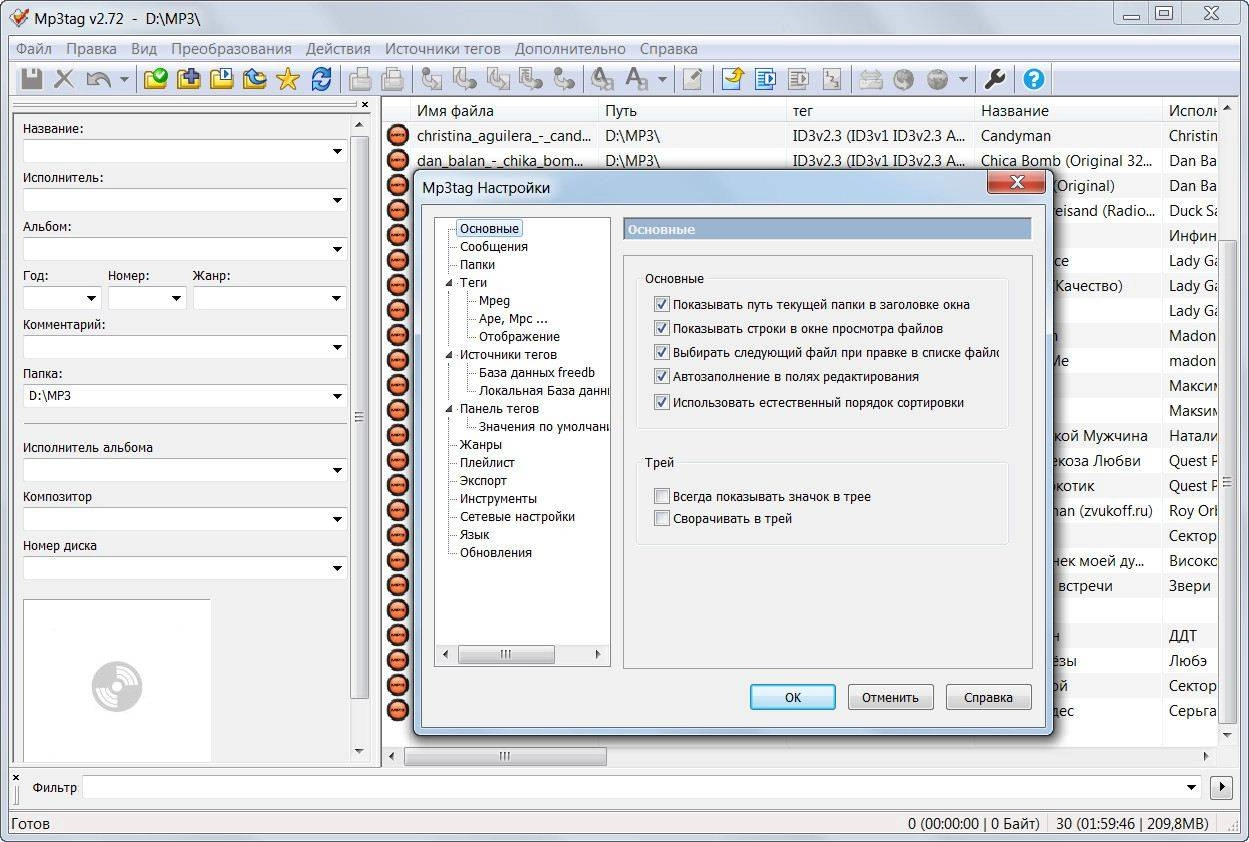Select Плейлист in the settings tree
Screen dimensions: 1249x842
487,463
